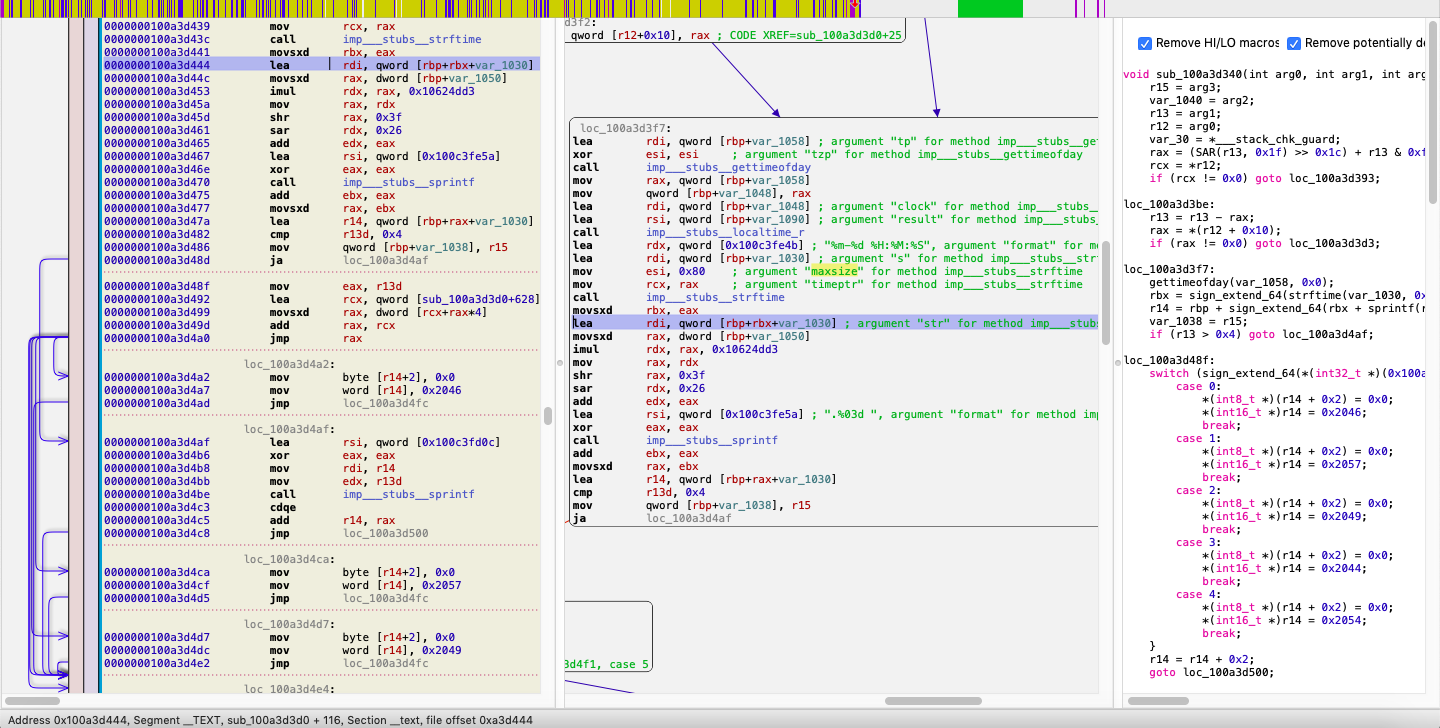Click the green segment in the navigation bar
This screenshot has width=1440, height=728.
990,8
